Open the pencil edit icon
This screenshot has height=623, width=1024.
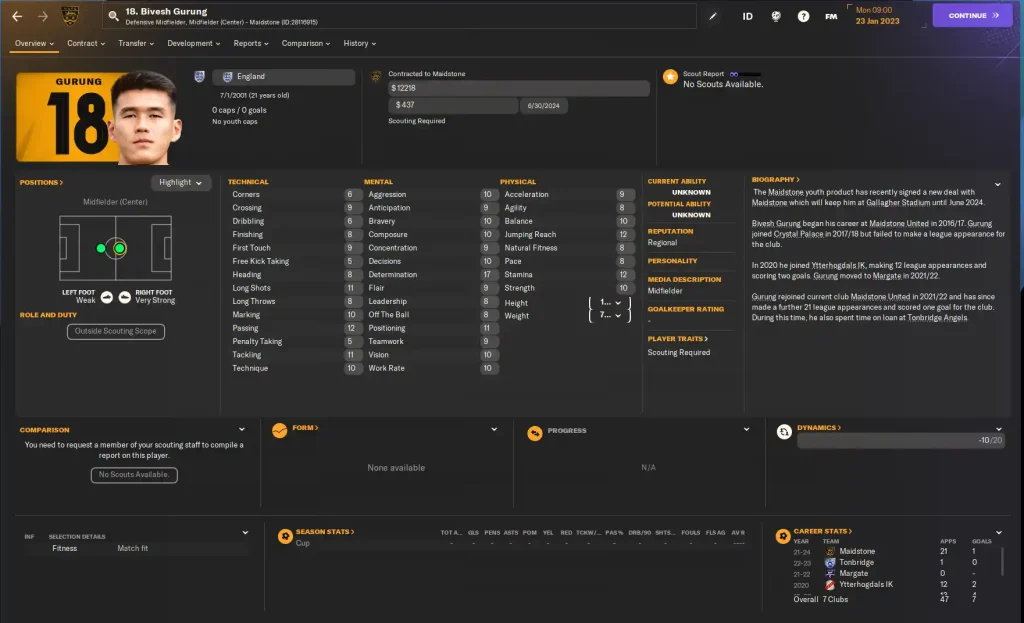[712, 16]
